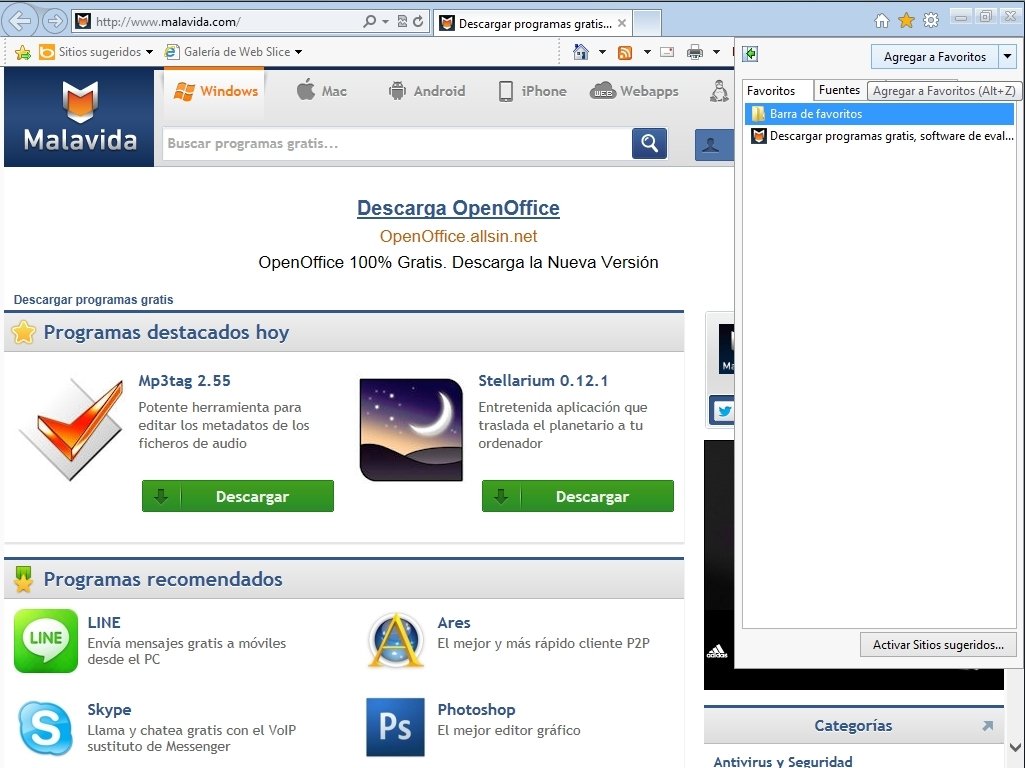Image resolution: width=1025 pixels, height=768 pixels.
Task: Click the Photoshop Ps icon
Action: 395,727
